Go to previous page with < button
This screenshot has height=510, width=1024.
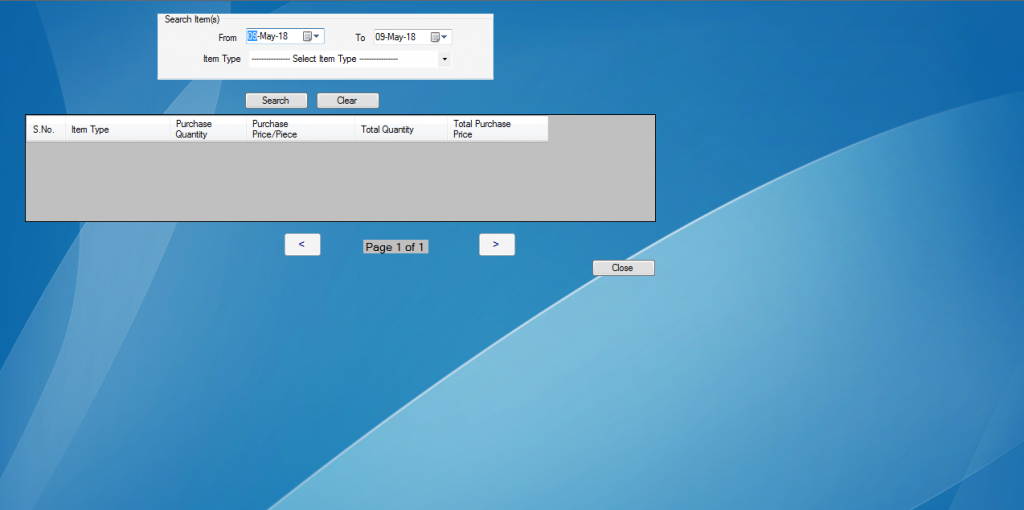(x=302, y=244)
